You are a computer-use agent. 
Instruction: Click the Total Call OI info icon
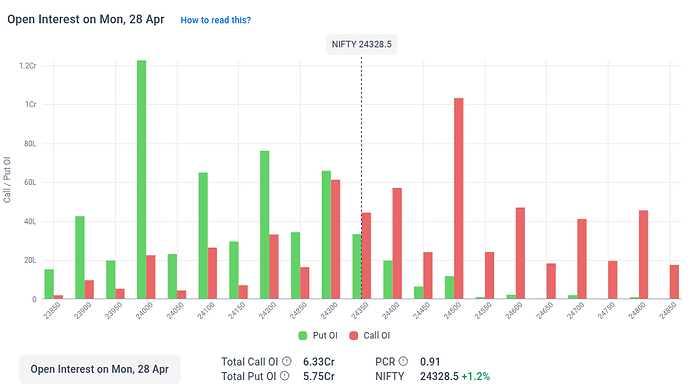pyautogui.click(x=286, y=361)
